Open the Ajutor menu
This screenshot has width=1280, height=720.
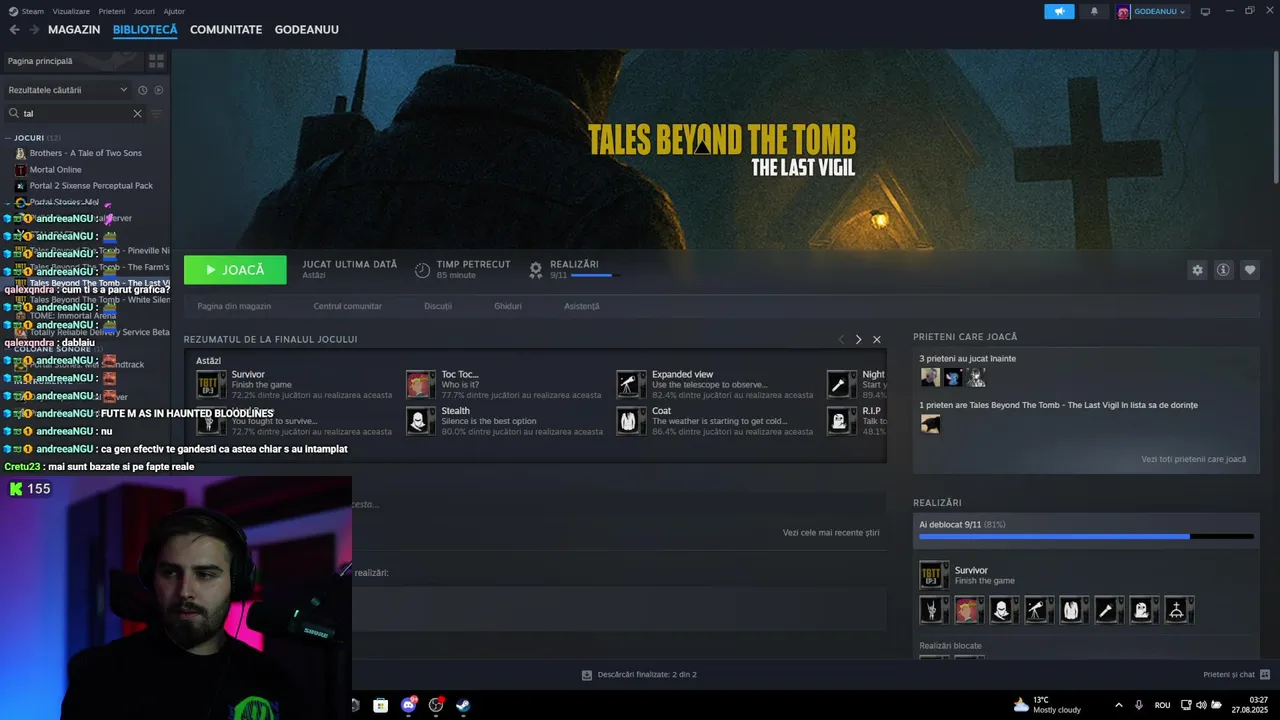pos(174,11)
